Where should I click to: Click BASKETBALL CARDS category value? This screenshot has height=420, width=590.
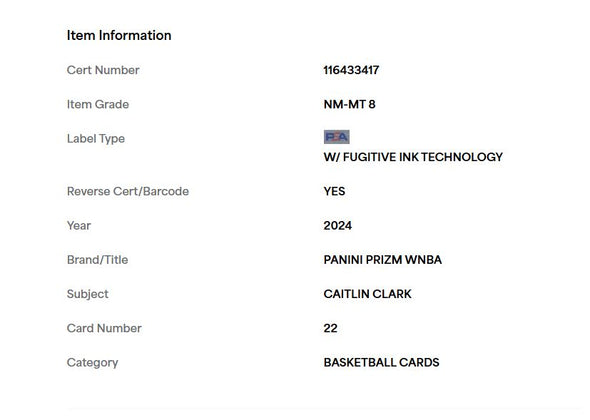pyautogui.click(x=381, y=362)
